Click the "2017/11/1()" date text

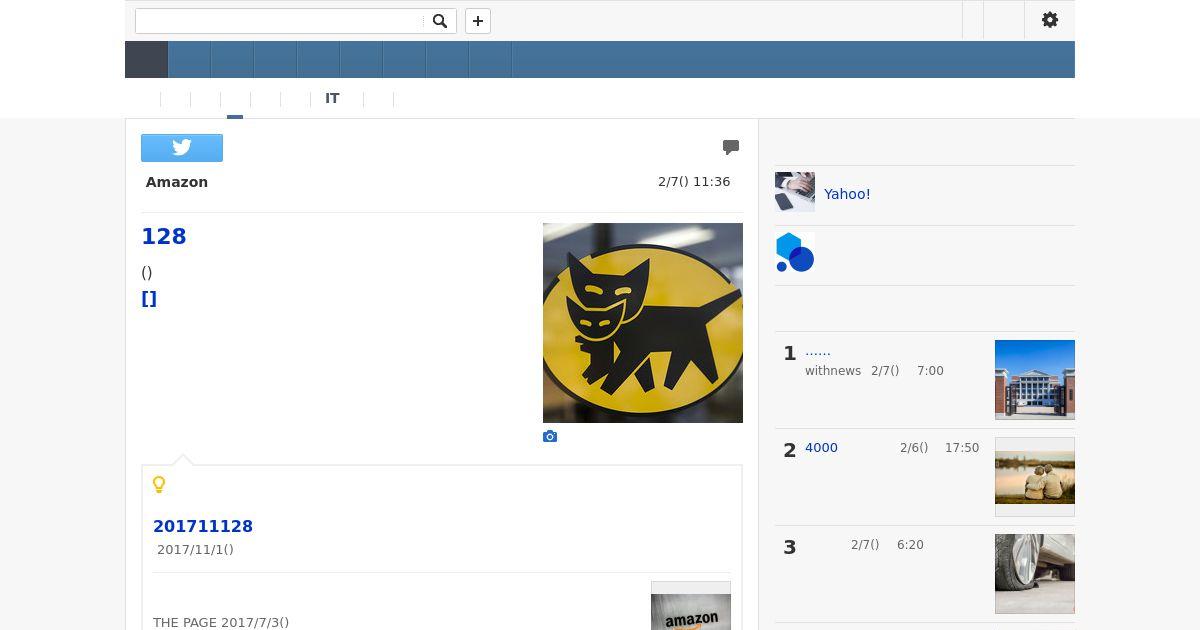(195, 549)
